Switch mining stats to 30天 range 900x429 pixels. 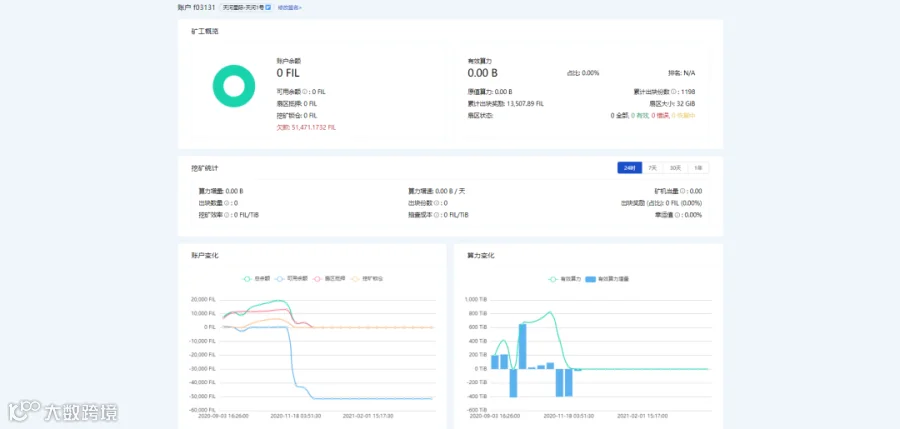pos(675,168)
